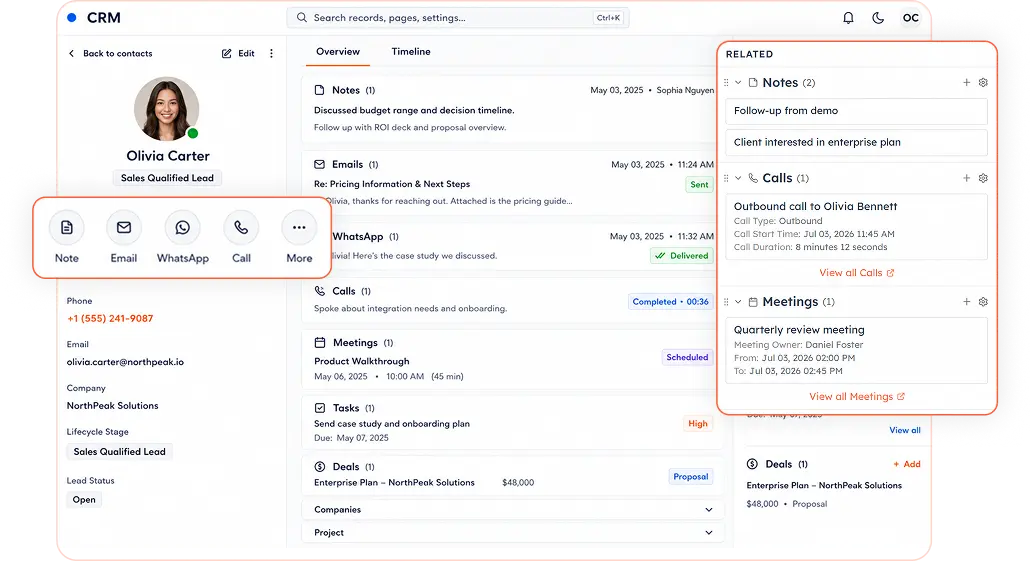The height and width of the screenshot is (561, 1031).
Task: Switch to the Overview tab
Action: tap(338, 52)
